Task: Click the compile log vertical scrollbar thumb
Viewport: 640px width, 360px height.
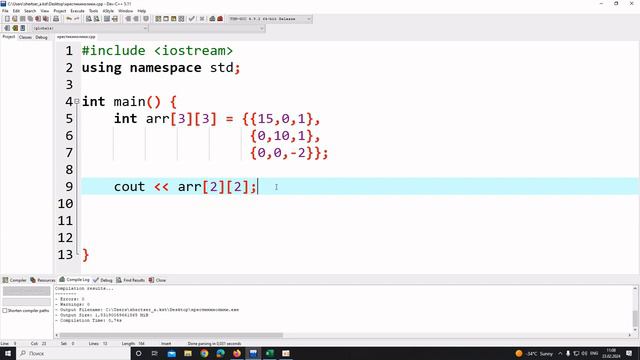Action: [x=635, y=318]
